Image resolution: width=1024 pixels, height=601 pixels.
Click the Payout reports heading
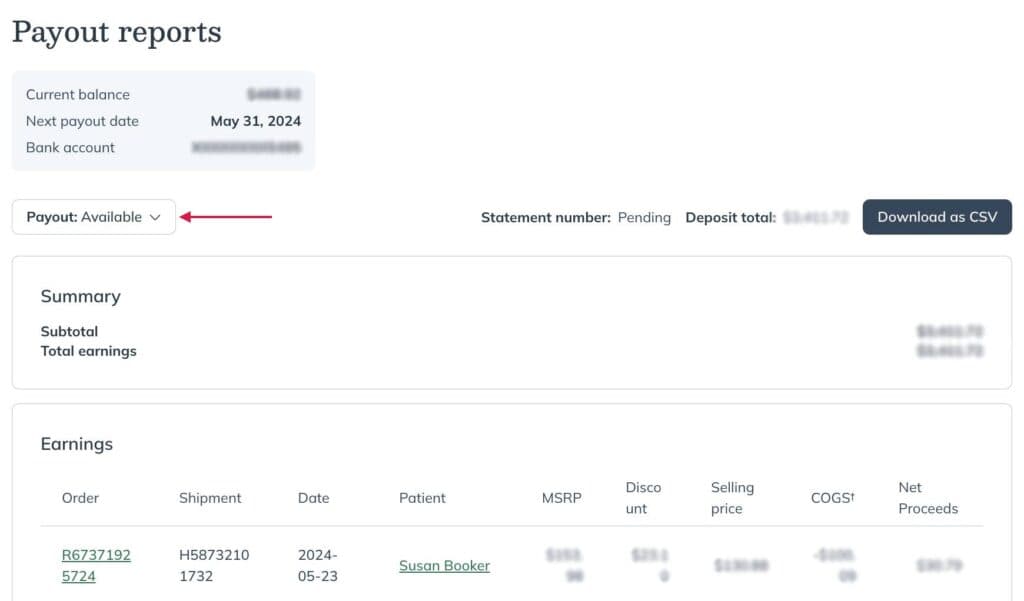117,32
